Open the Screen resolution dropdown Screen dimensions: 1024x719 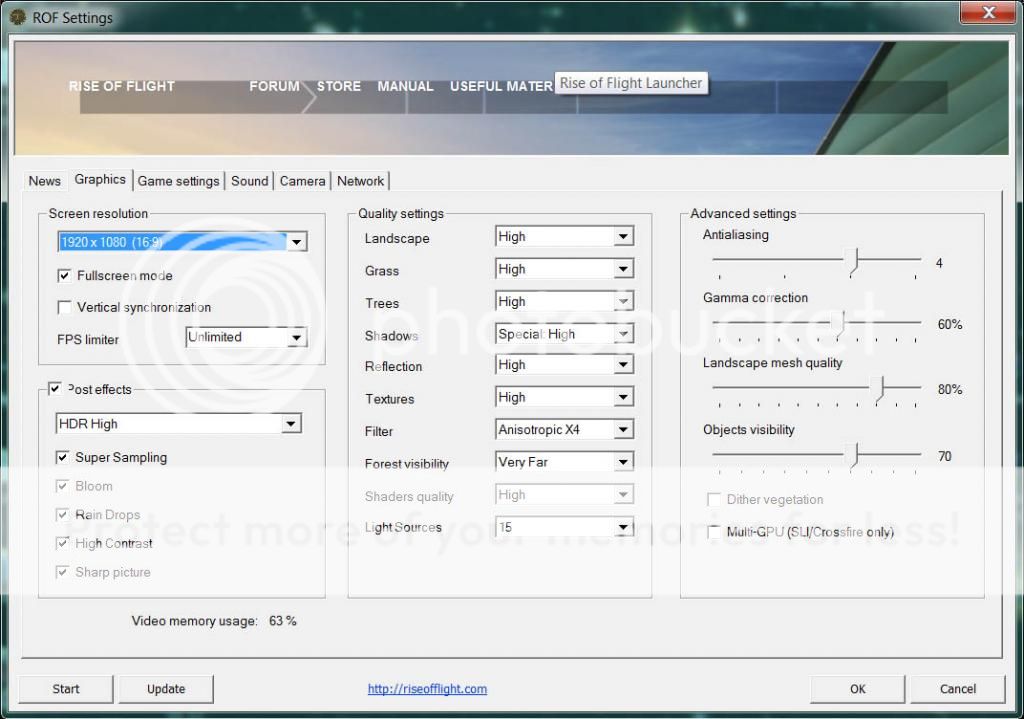pos(296,241)
